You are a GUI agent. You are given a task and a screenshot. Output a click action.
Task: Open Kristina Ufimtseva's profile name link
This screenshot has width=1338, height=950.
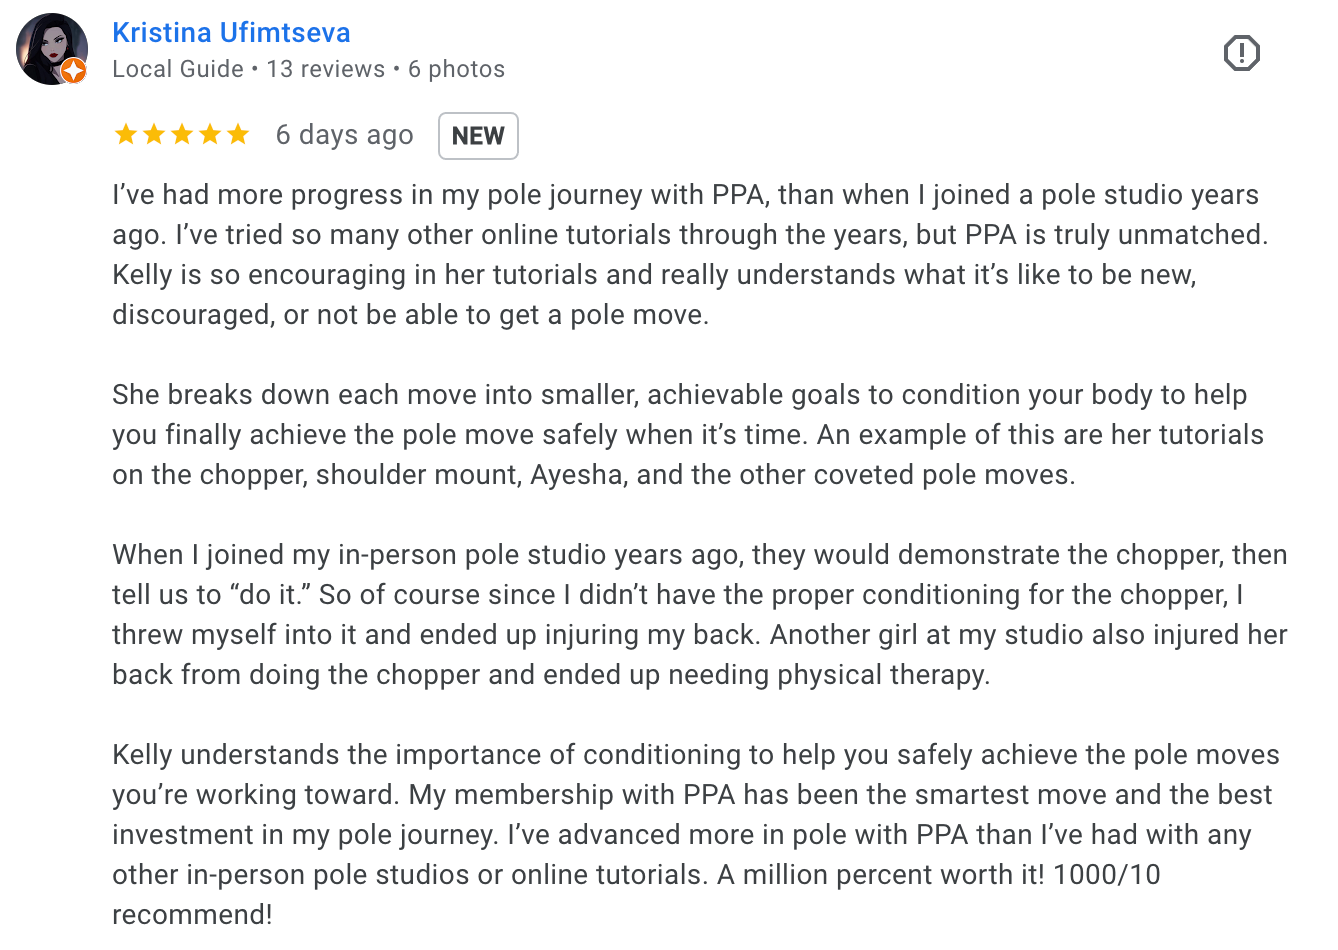pyautogui.click(x=231, y=33)
